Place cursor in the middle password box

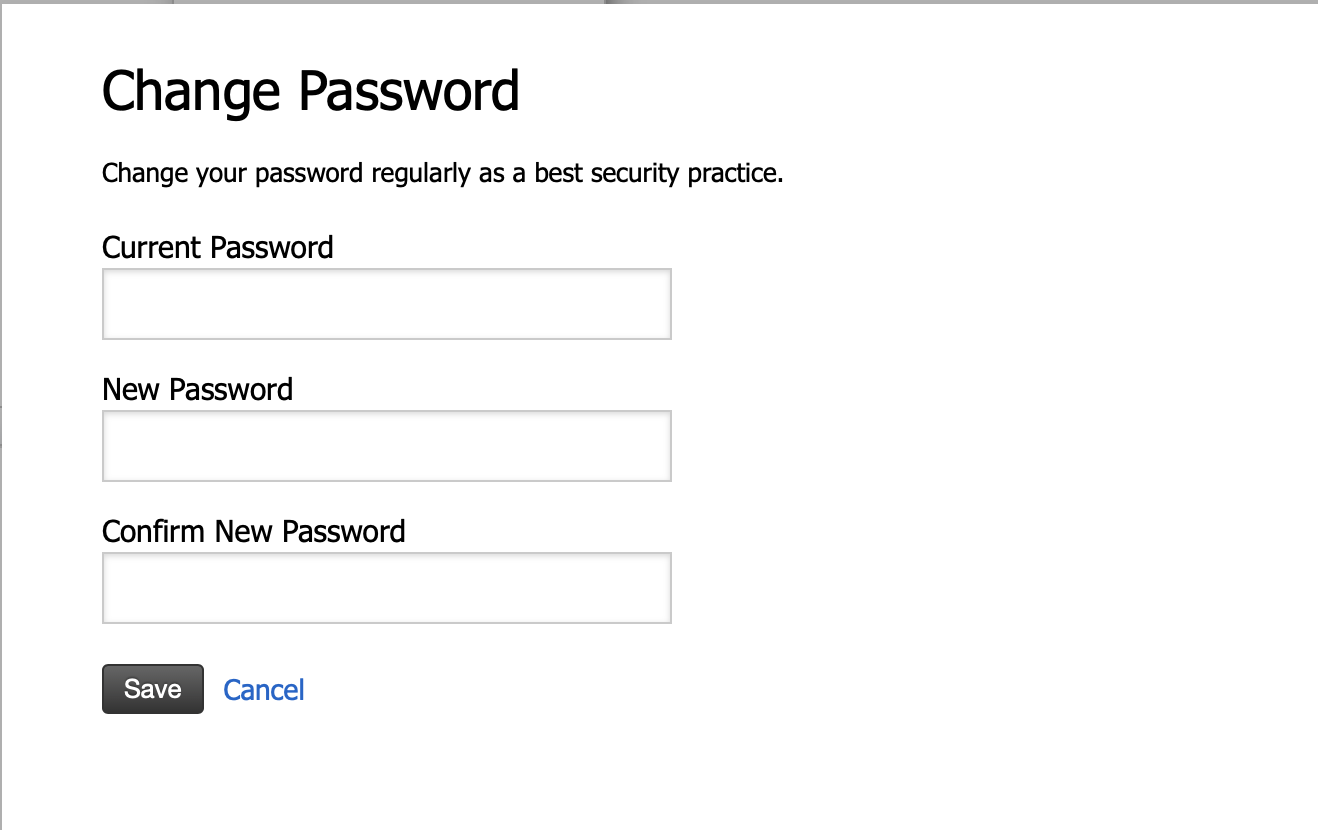pyautogui.click(x=386, y=446)
